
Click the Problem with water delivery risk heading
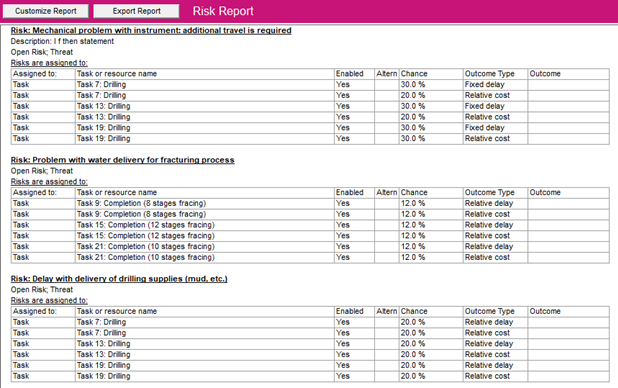tap(123, 160)
